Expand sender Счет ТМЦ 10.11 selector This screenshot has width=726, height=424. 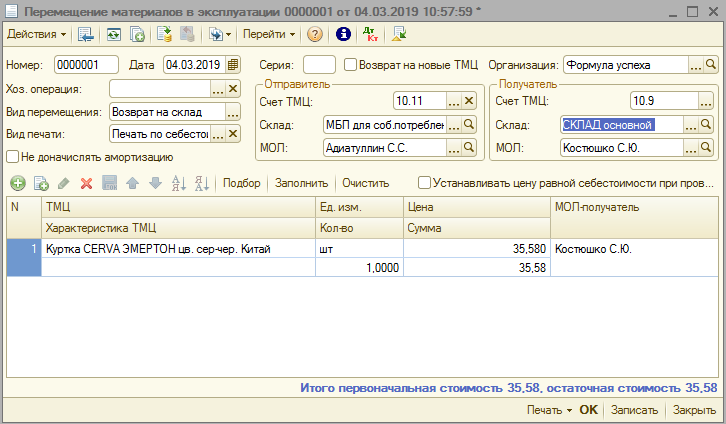point(453,101)
